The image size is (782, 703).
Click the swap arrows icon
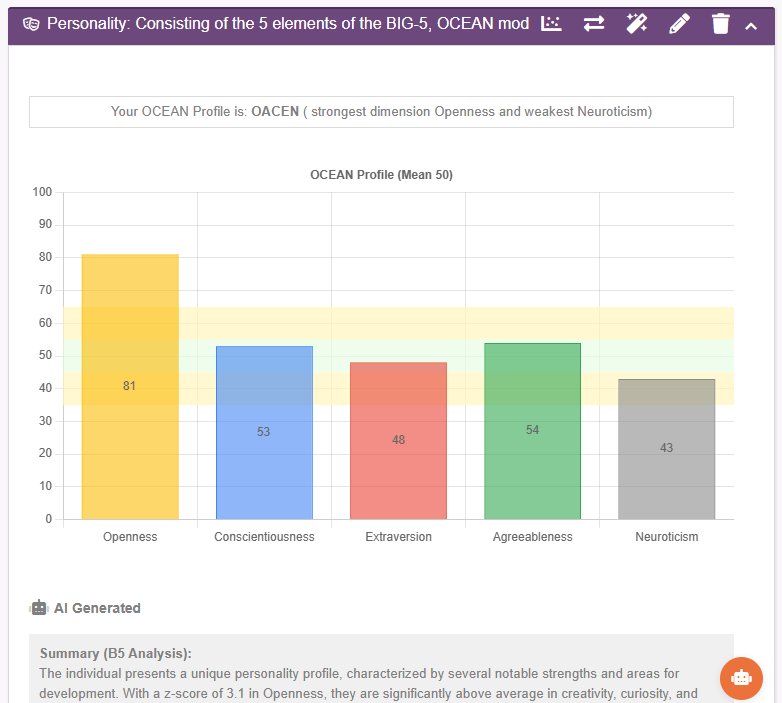click(x=594, y=23)
